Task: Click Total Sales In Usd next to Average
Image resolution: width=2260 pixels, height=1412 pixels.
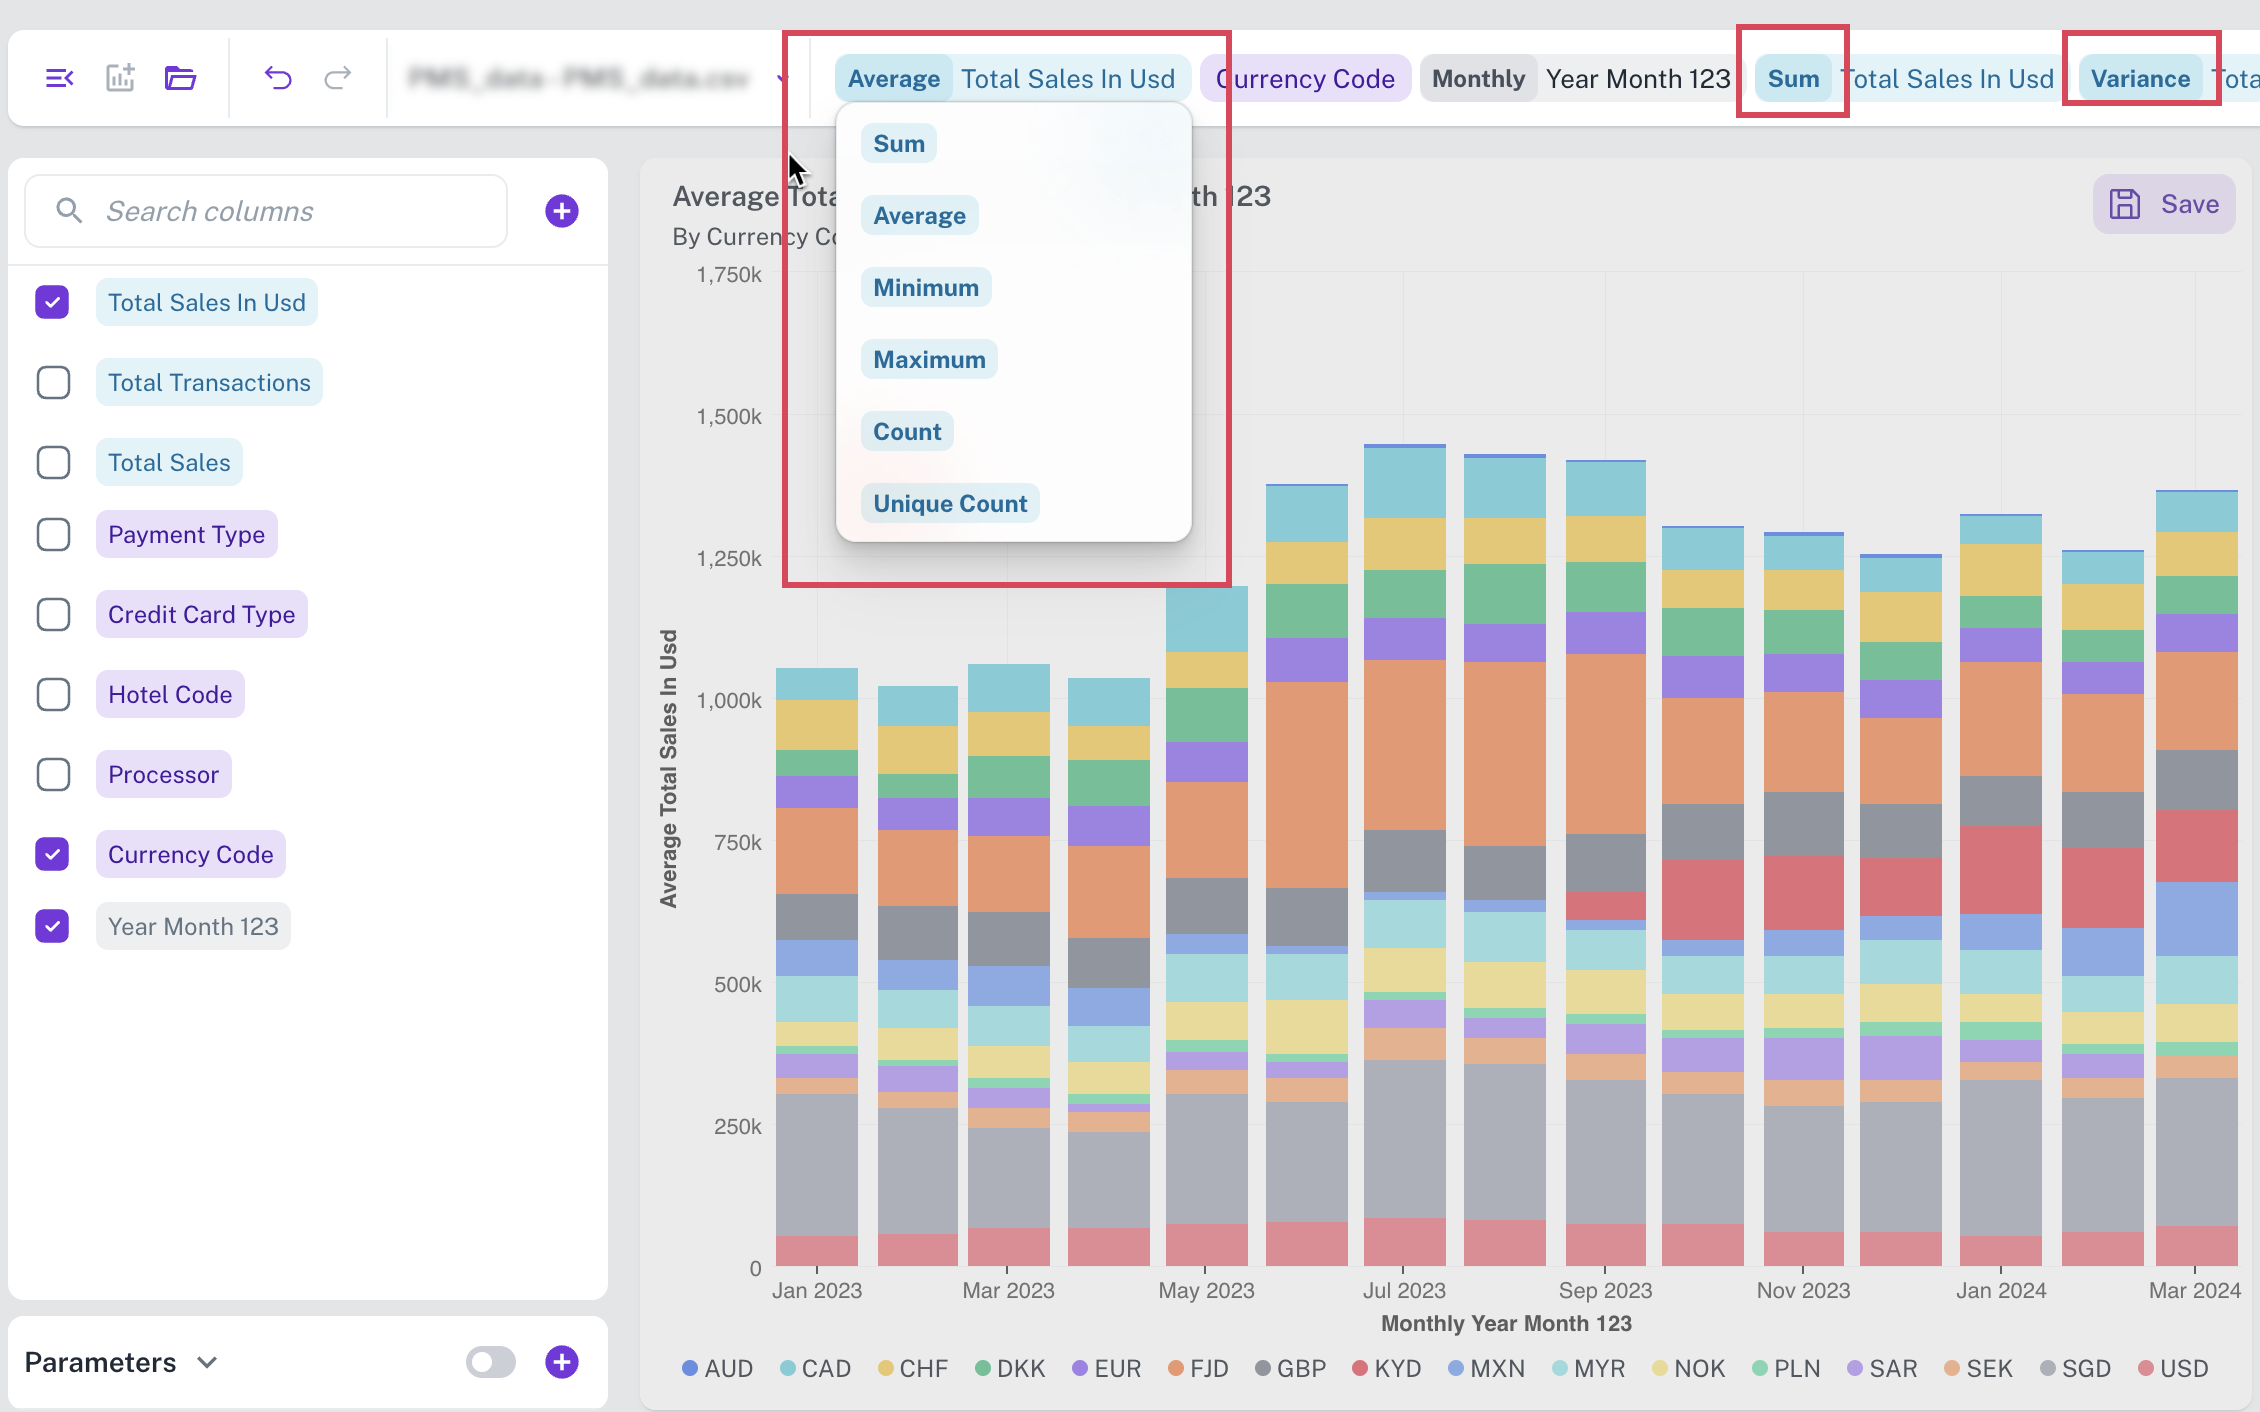Action: 1068,79
